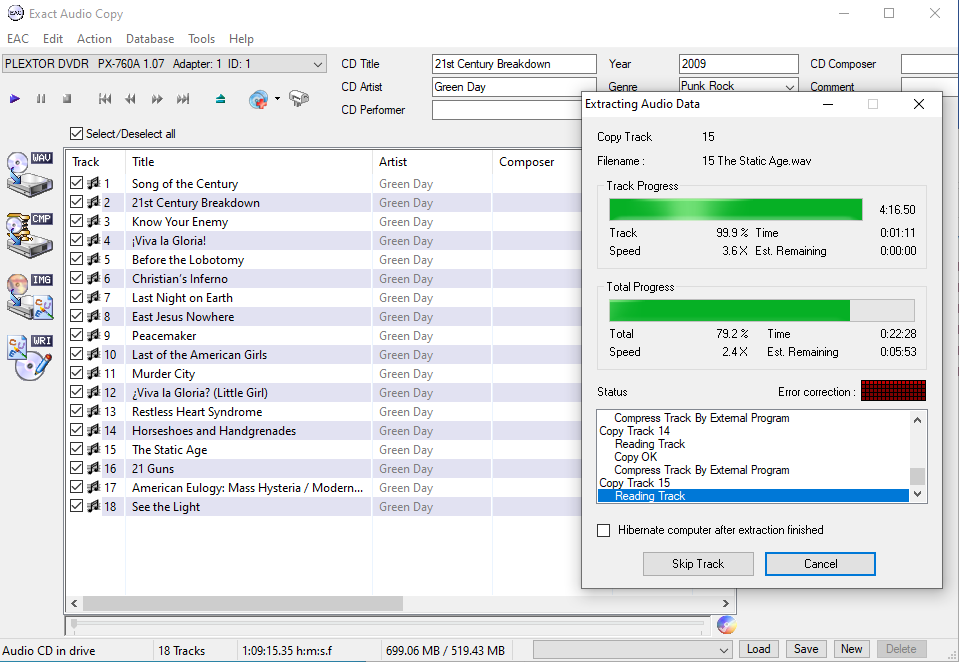Image resolution: width=959 pixels, height=662 pixels.
Task: Uncheck track 7 Last Night on Earth
Action: click(76, 297)
